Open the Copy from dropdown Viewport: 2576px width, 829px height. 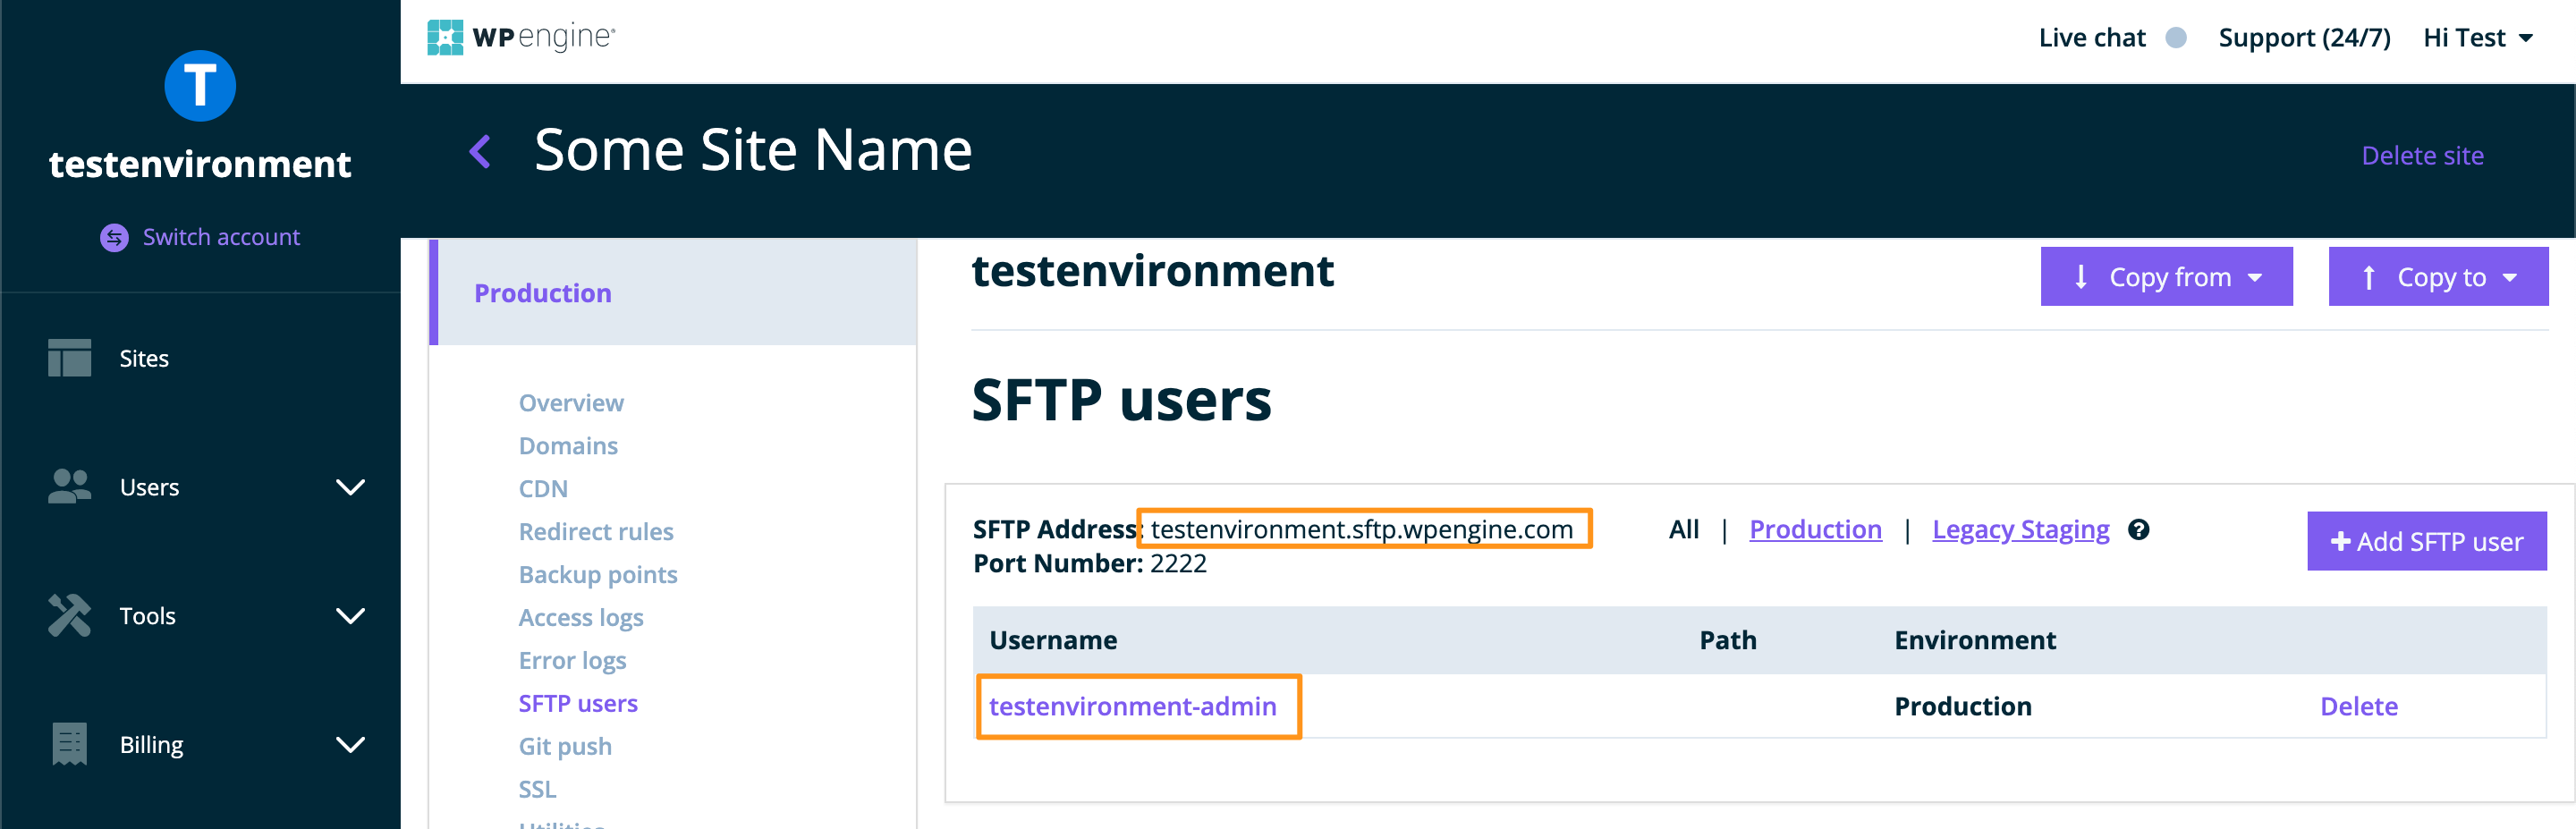coord(2166,277)
